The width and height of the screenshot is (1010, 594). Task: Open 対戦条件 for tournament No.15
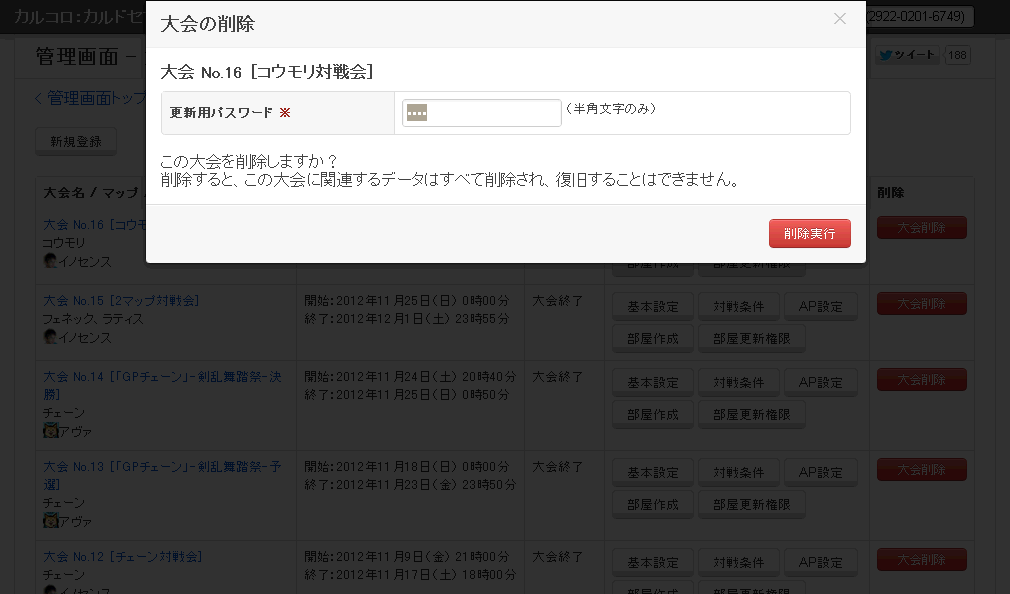pos(738,307)
